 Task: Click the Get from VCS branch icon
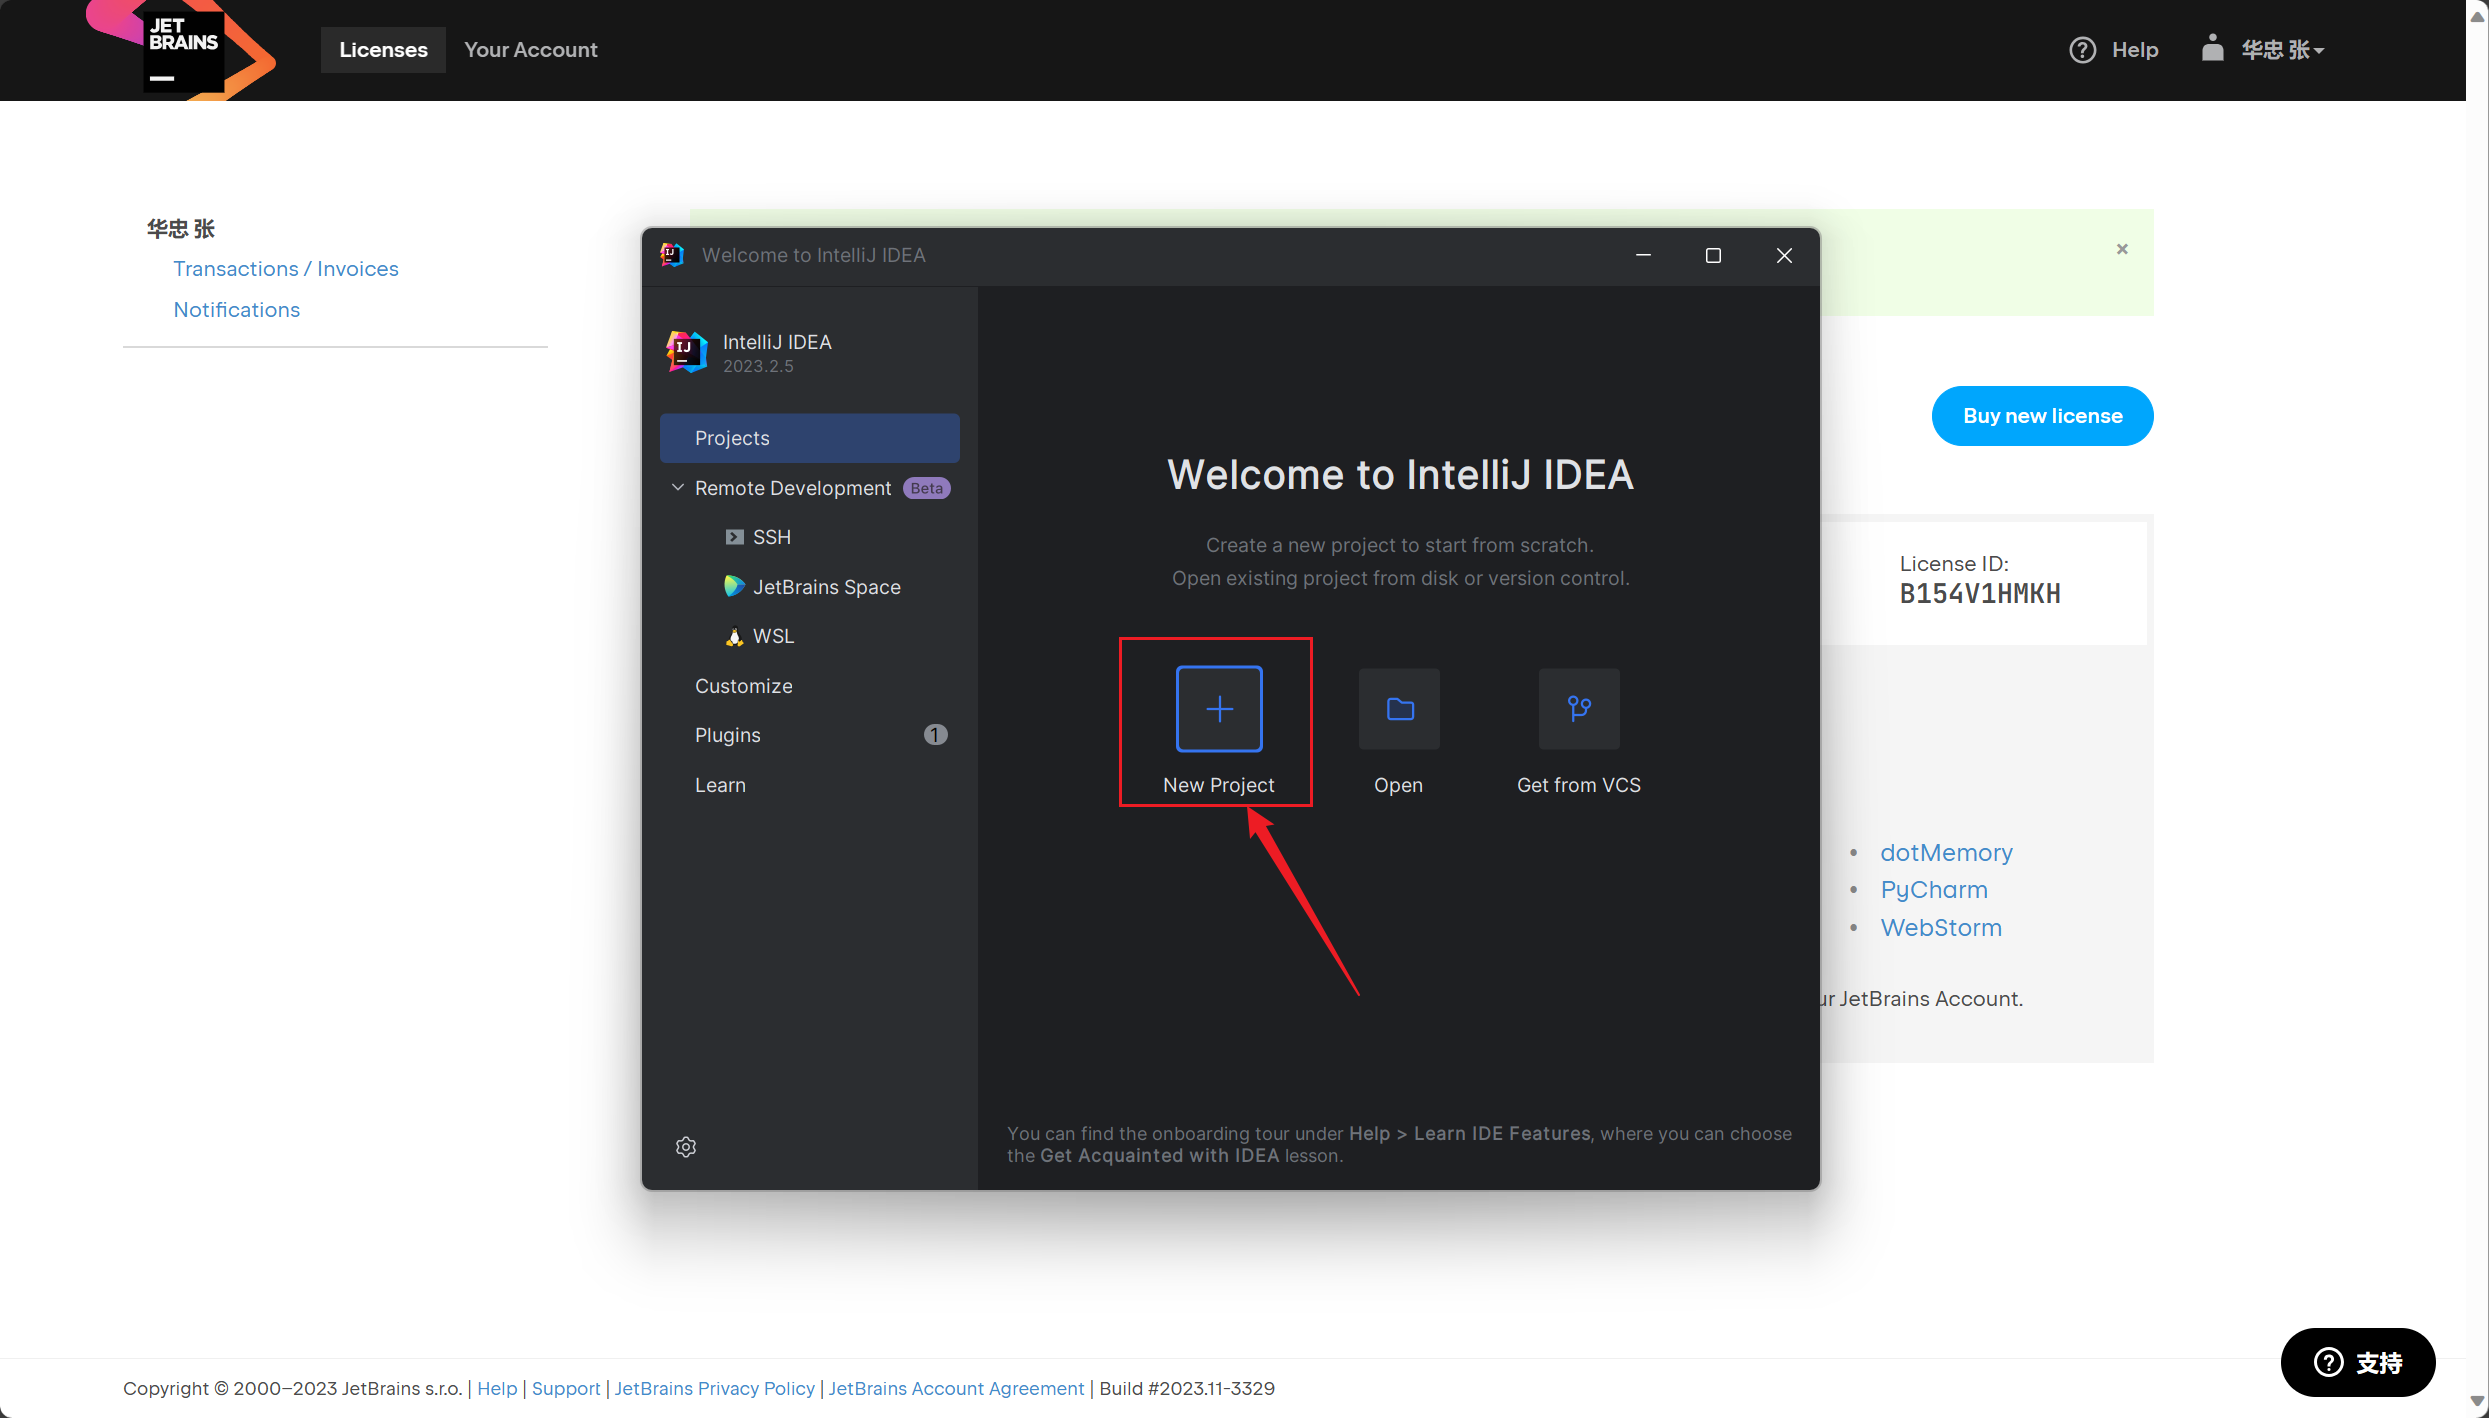coord(1579,708)
